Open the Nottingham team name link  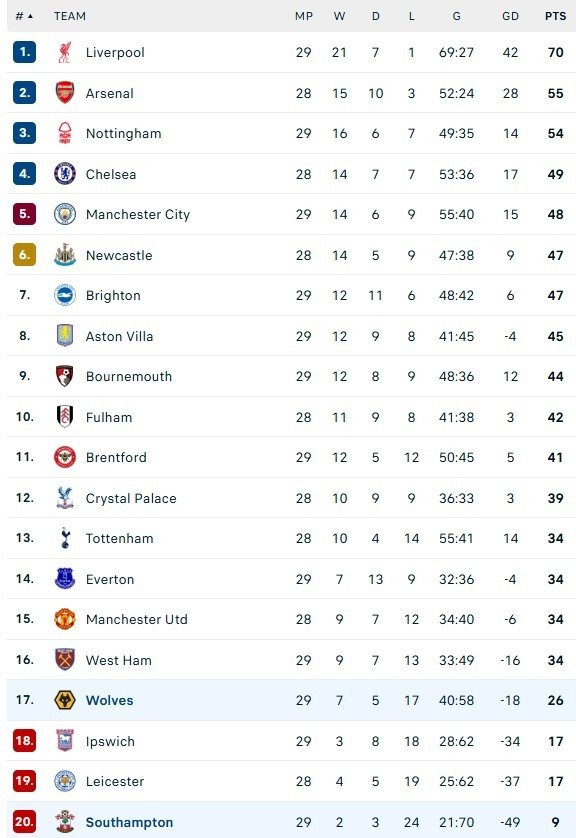pos(123,134)
